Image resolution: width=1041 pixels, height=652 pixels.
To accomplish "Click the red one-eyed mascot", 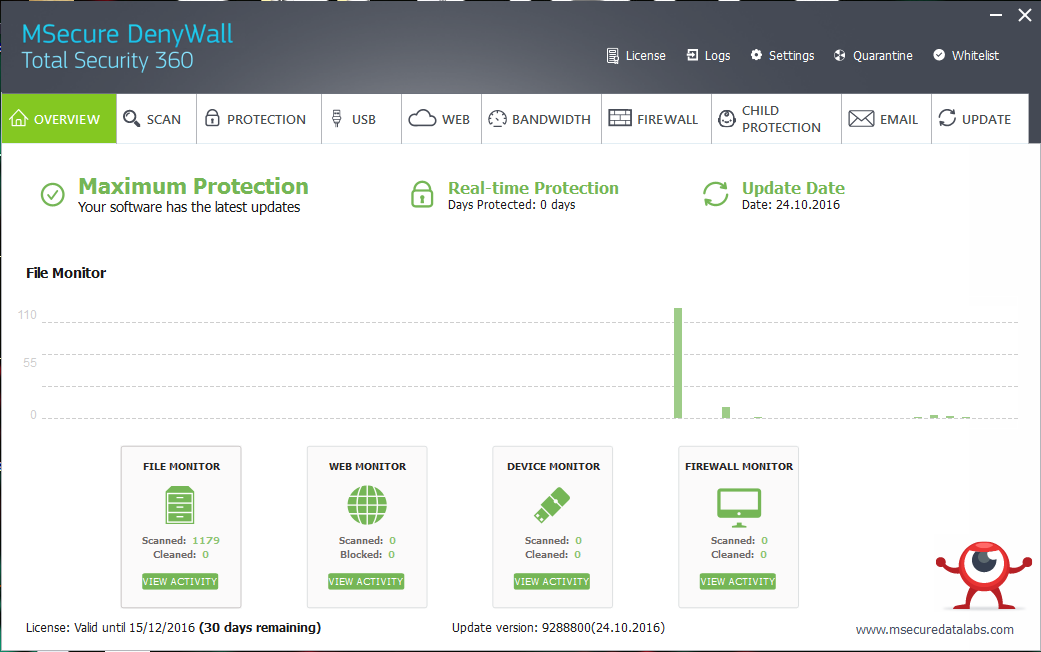I will [984, 575].
